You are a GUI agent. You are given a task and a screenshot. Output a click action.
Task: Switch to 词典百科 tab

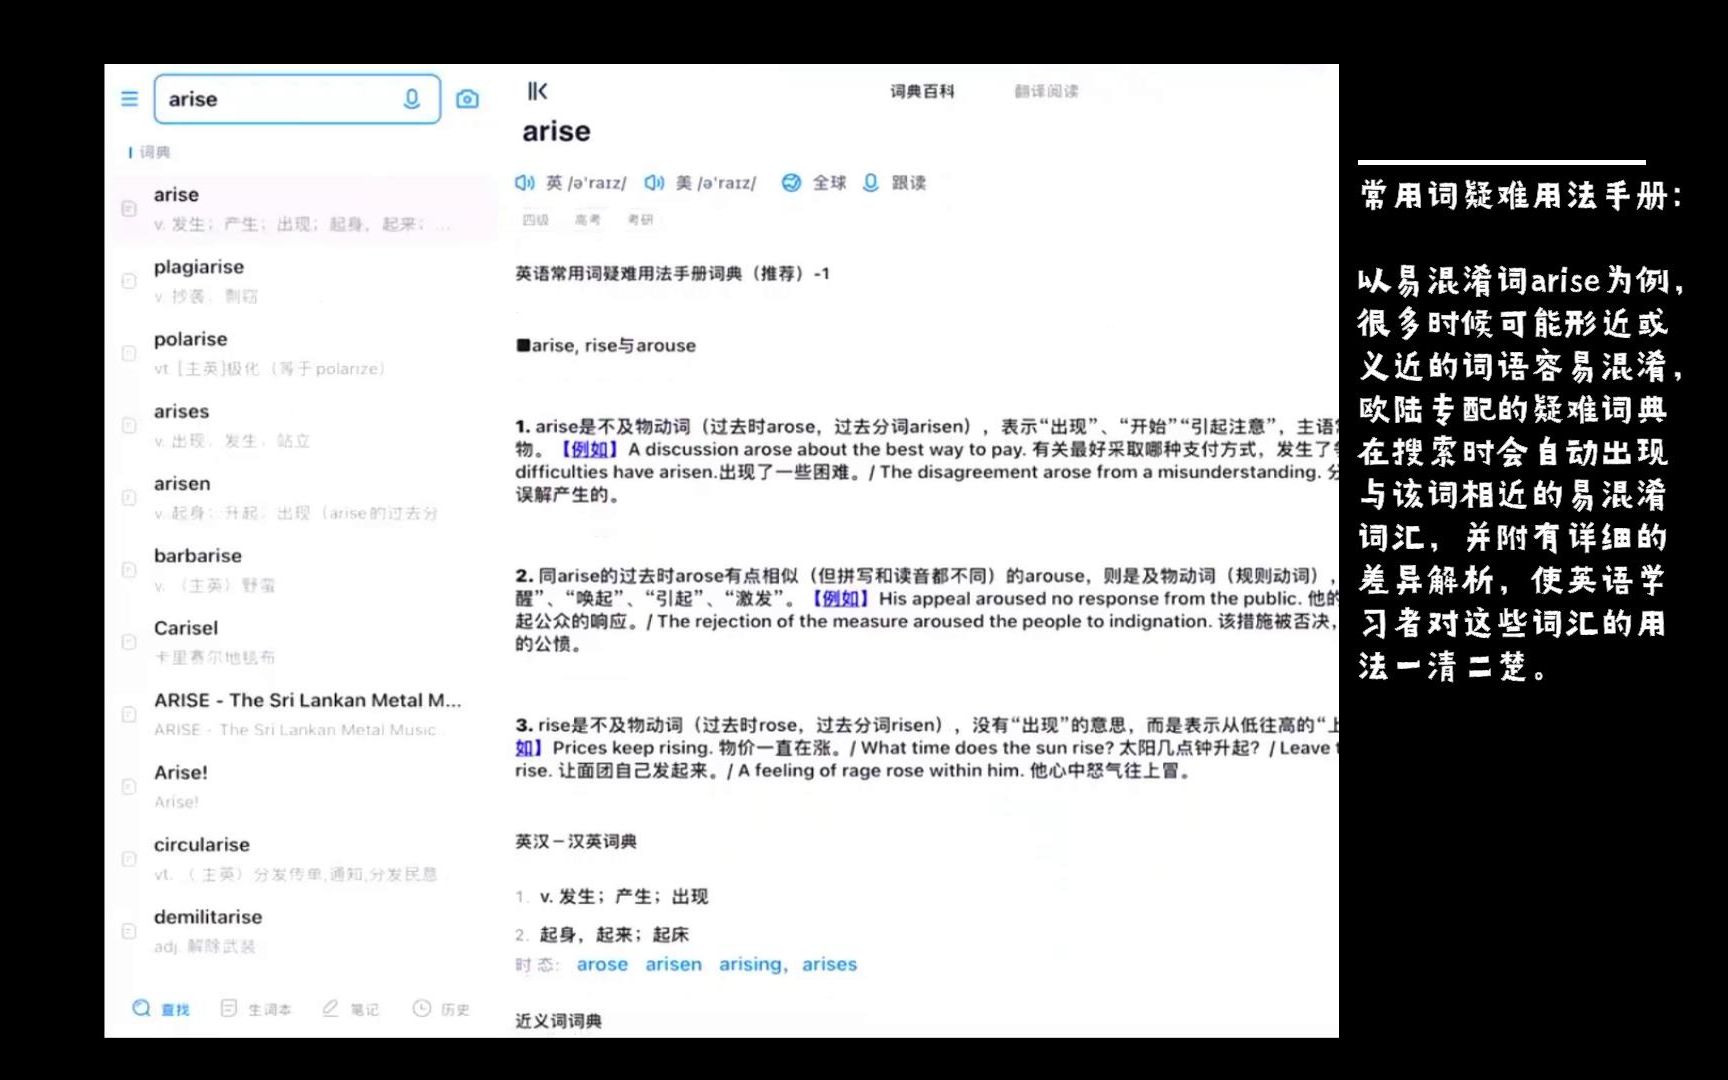coord(922,91)
